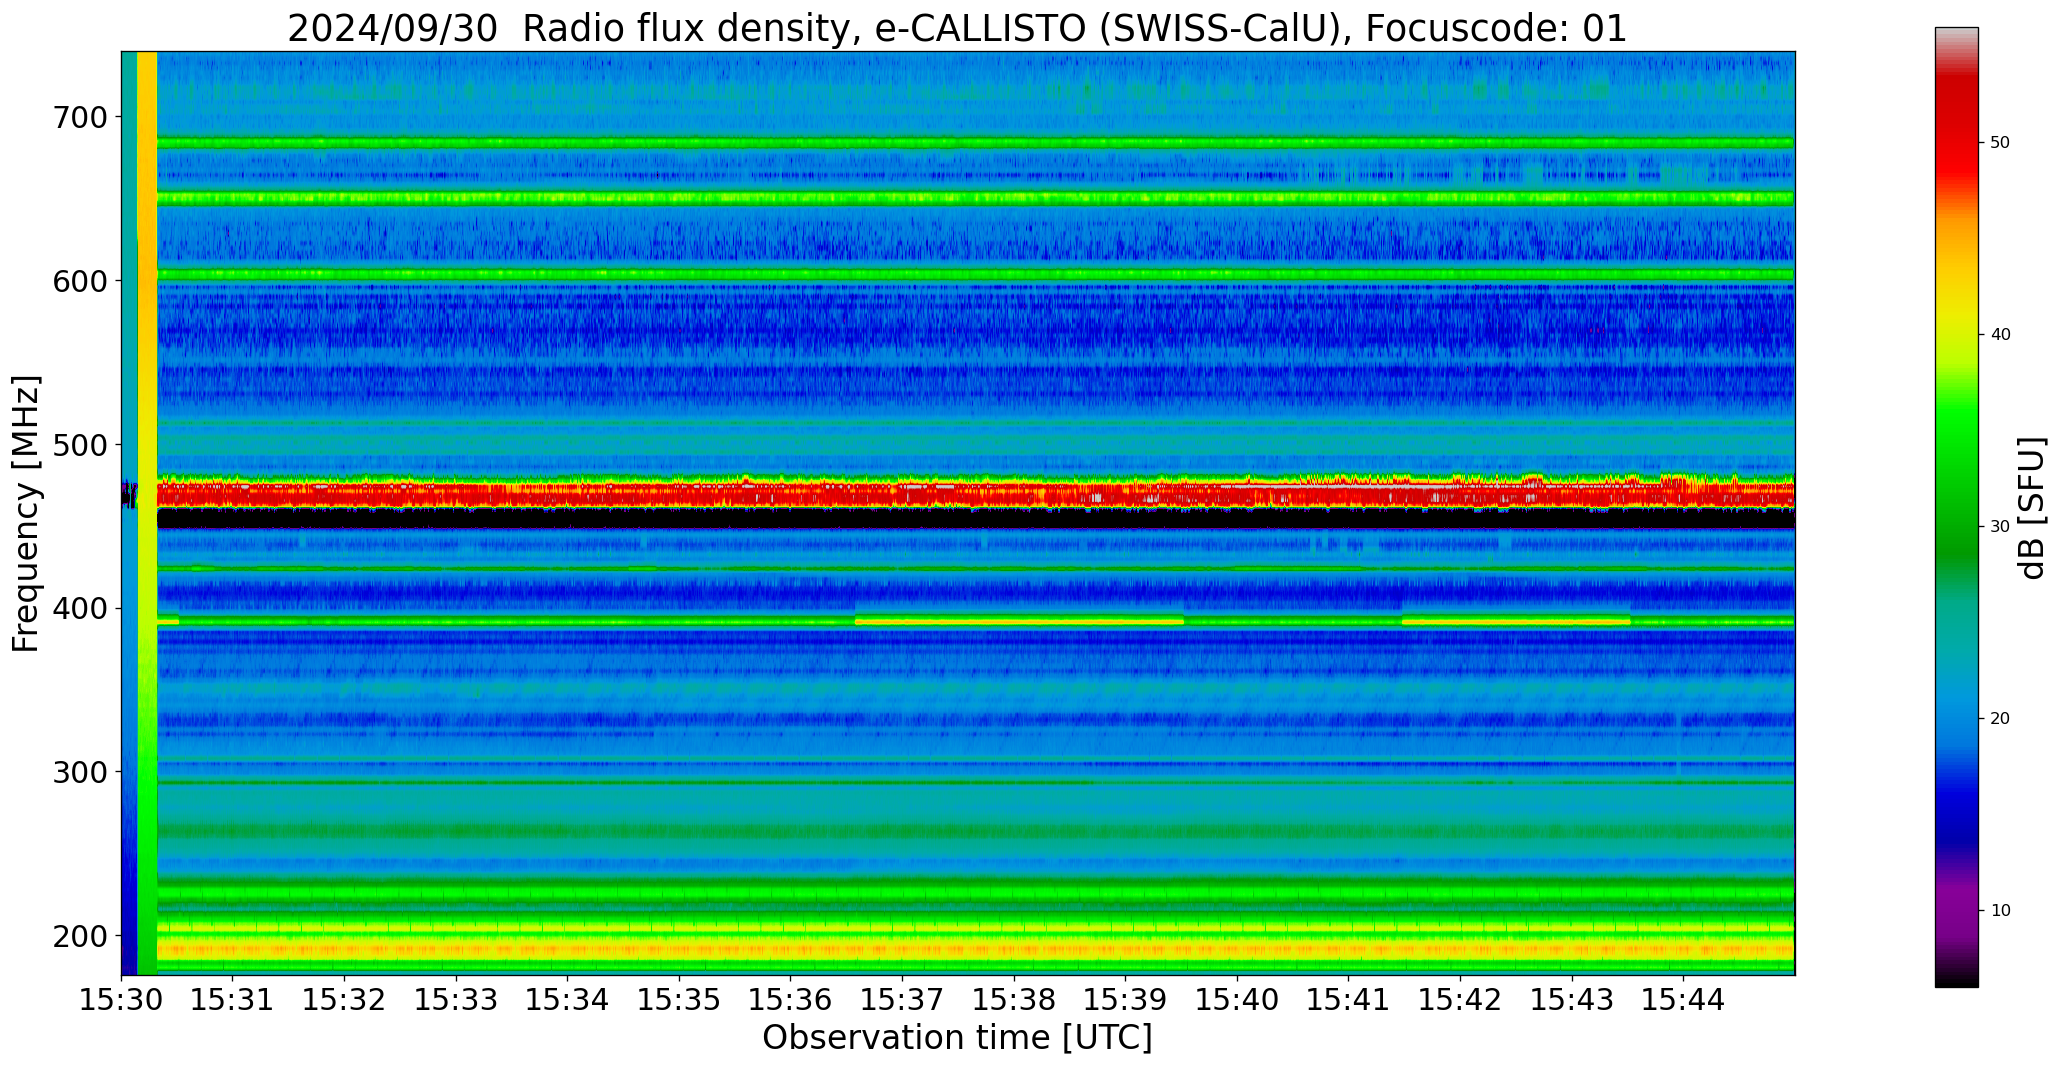Click the 15:44 time tick label

click(1683, 999)
